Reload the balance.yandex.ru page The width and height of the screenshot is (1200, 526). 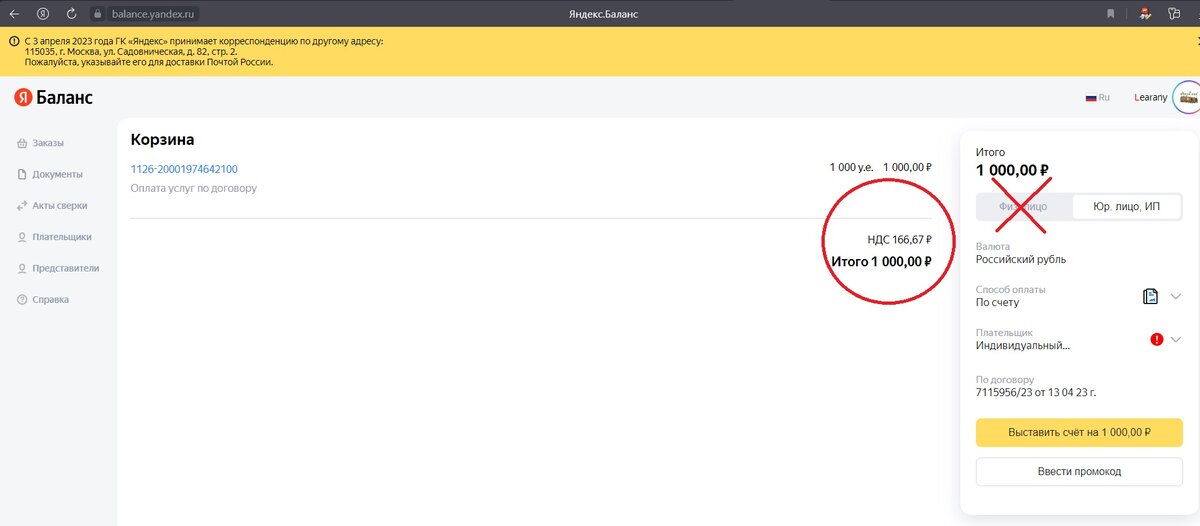click(71, 14)
